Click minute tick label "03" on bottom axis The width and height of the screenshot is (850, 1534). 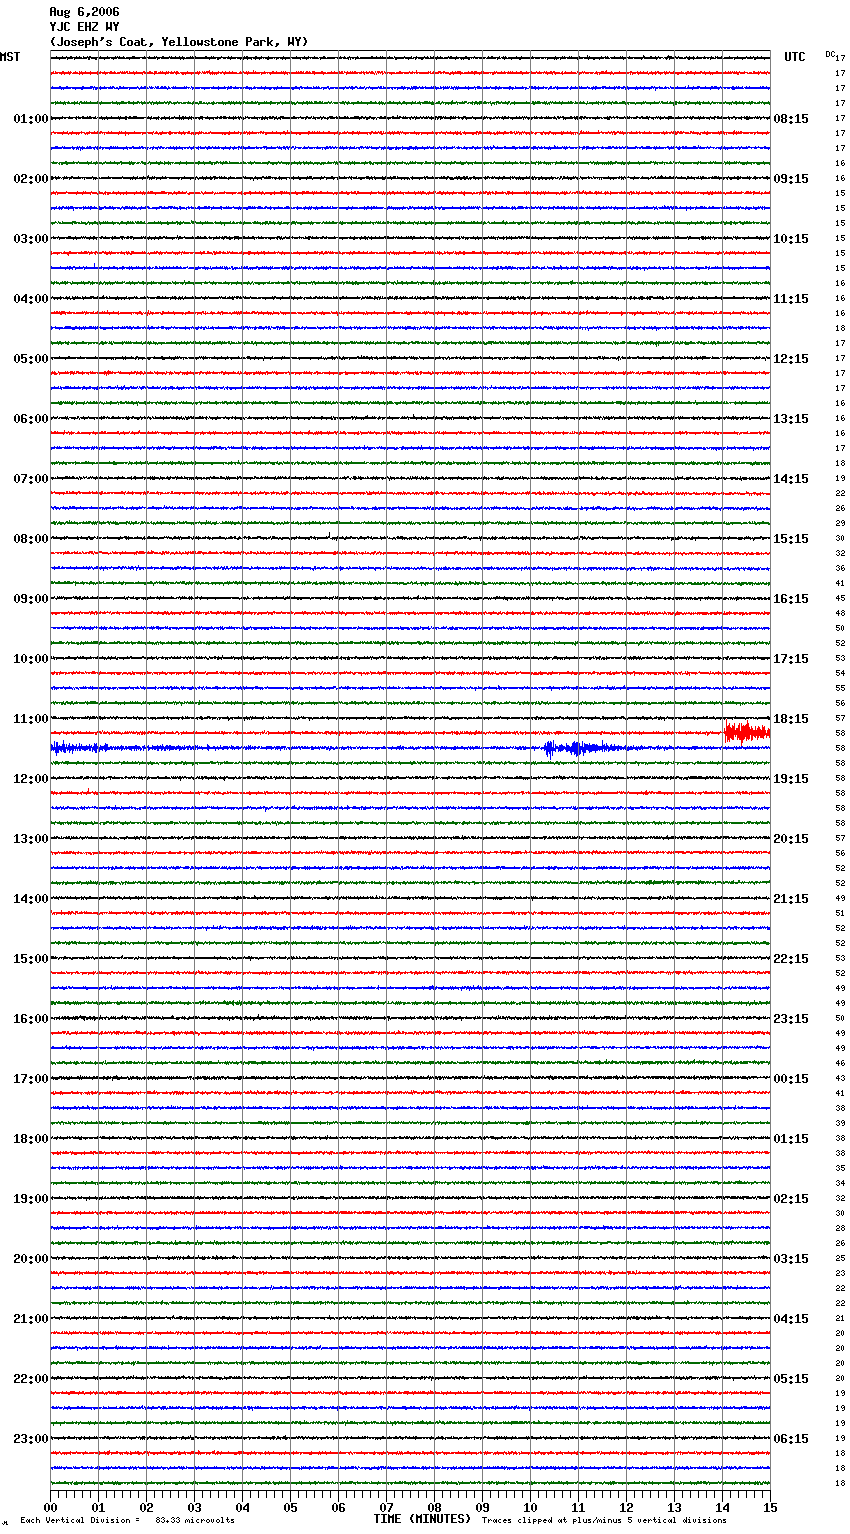(x=194, y=1508)
